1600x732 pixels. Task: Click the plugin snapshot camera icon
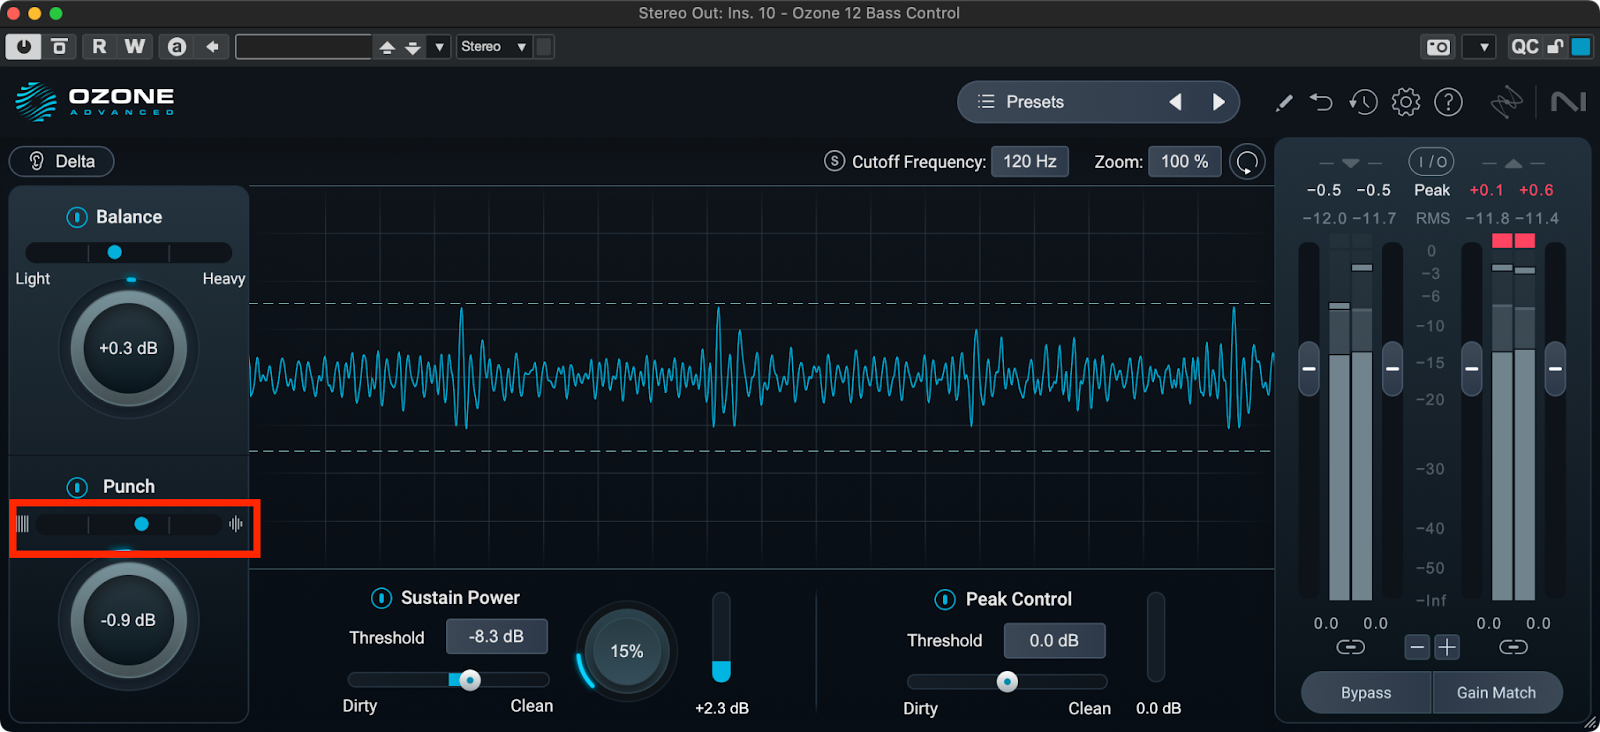click(x=1437, y=47)
